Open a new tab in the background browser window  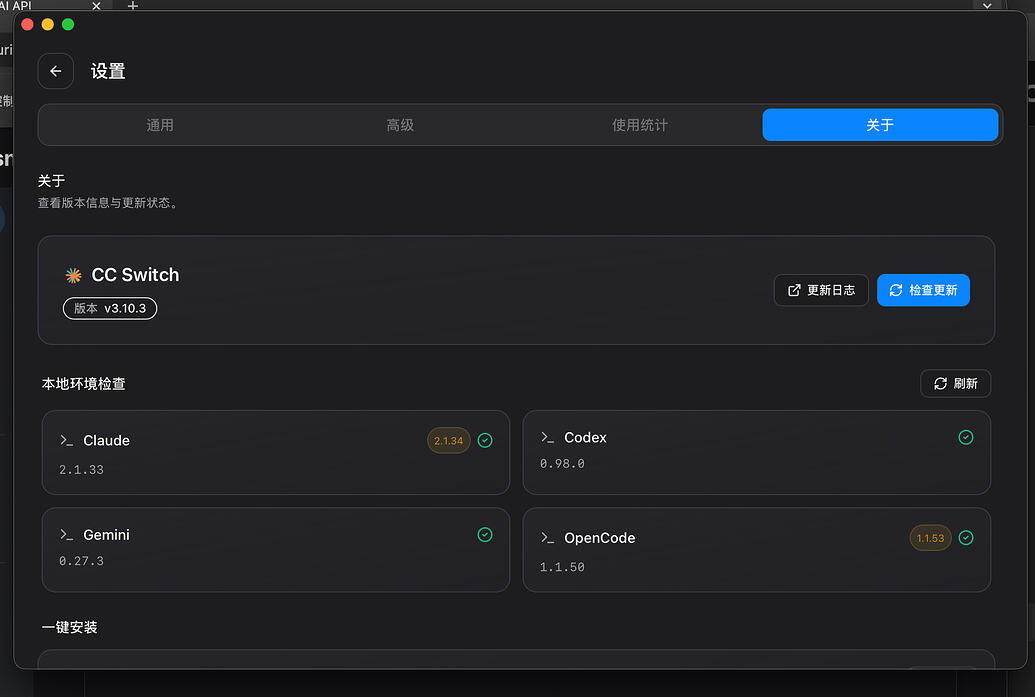click(133, 5)
